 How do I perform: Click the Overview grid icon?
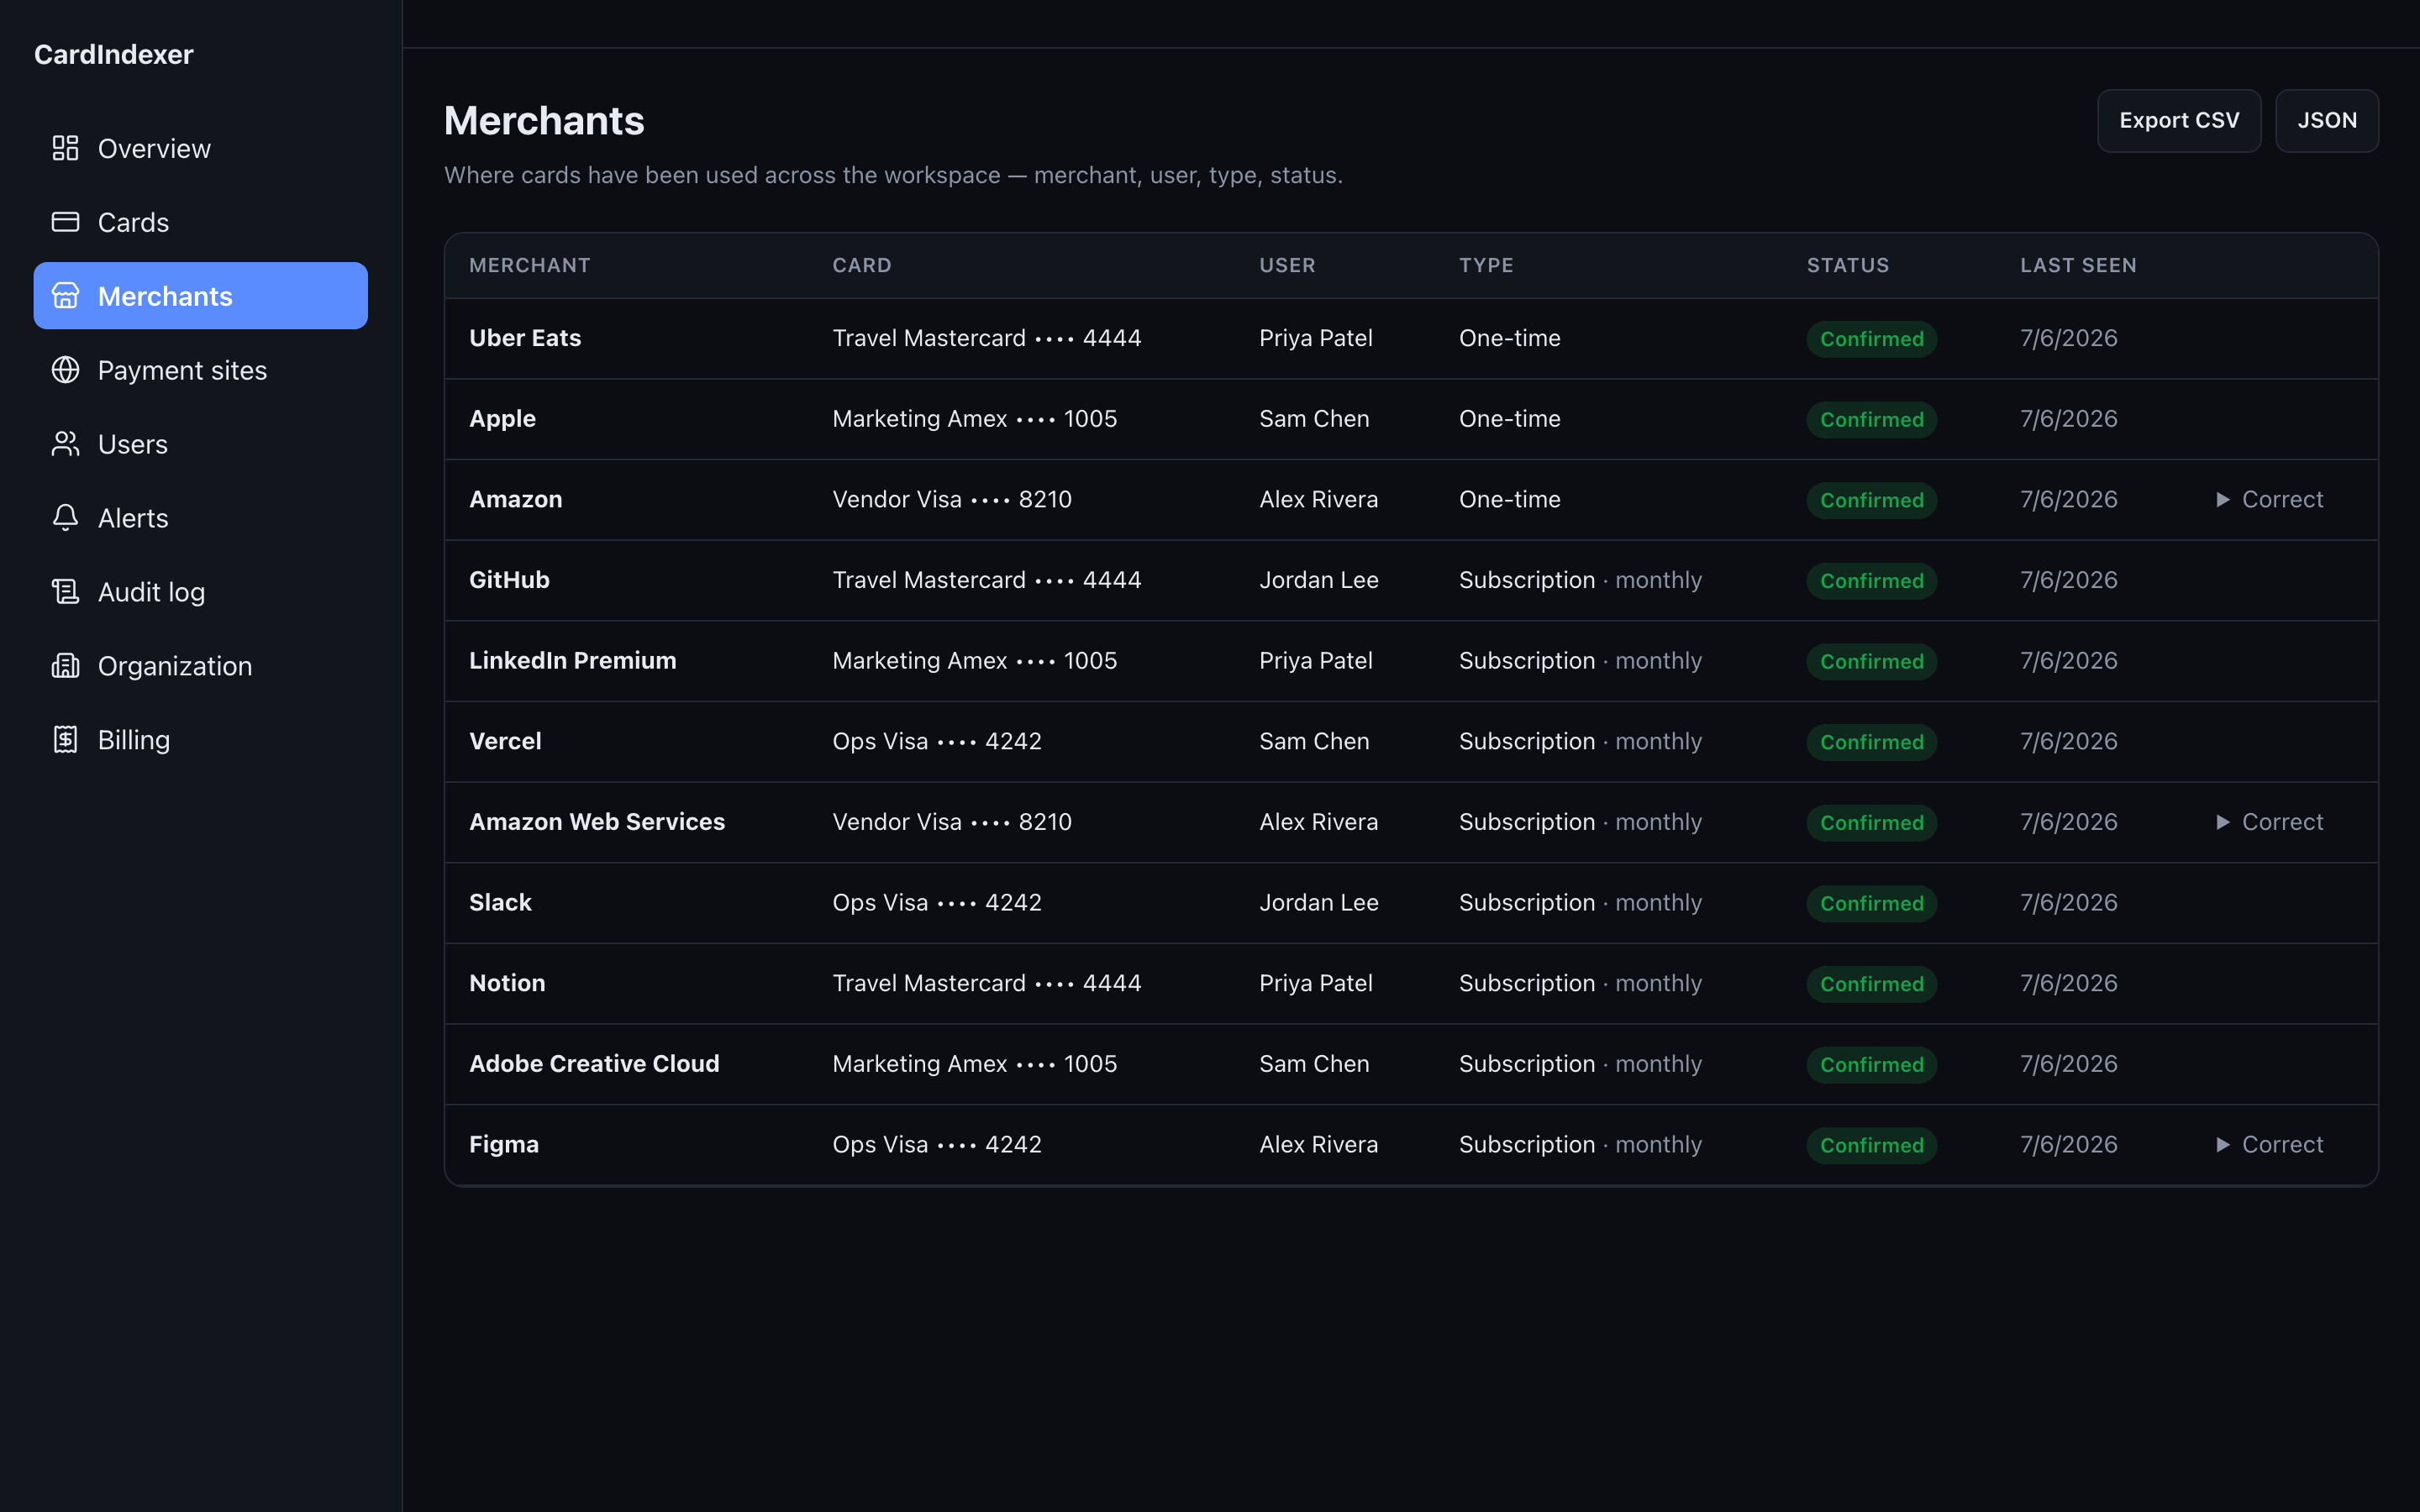(x=65, y=148)
